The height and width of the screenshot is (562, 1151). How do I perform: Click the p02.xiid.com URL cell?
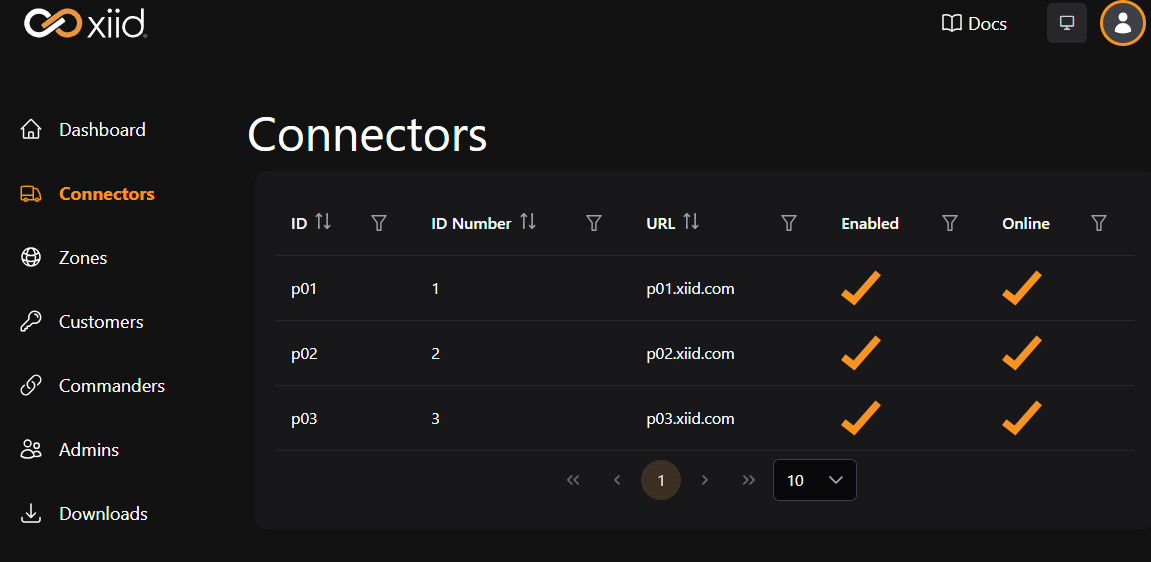click(x=690, y=354)
